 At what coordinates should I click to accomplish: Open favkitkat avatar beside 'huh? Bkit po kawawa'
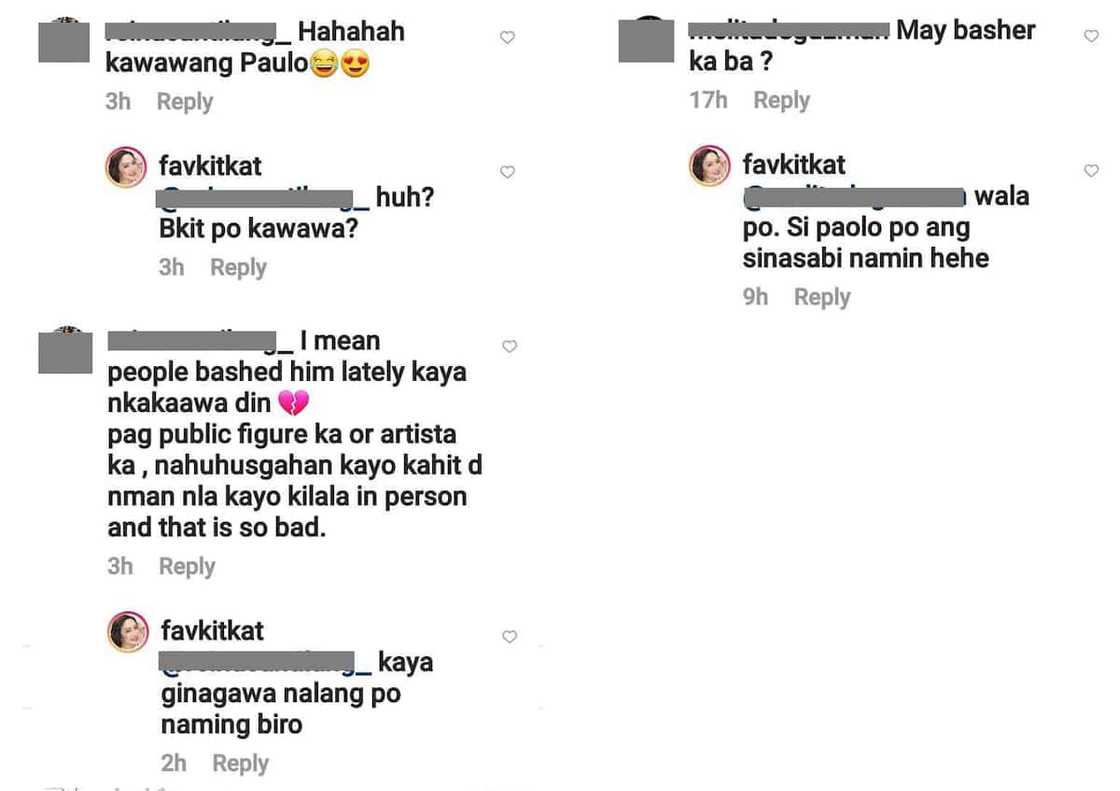[x=126, y=167]
